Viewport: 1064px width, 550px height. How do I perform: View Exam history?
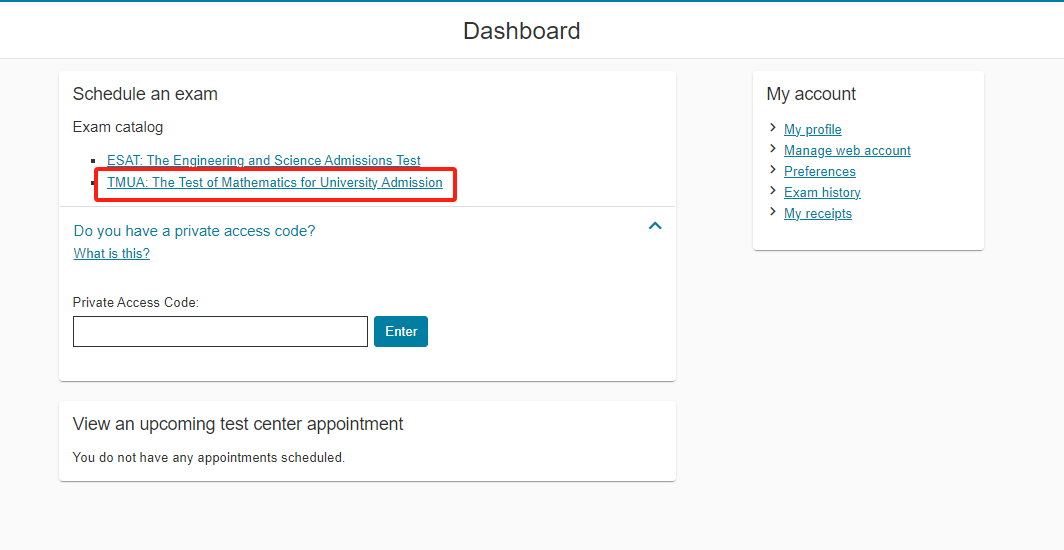(x=822, y=193)
